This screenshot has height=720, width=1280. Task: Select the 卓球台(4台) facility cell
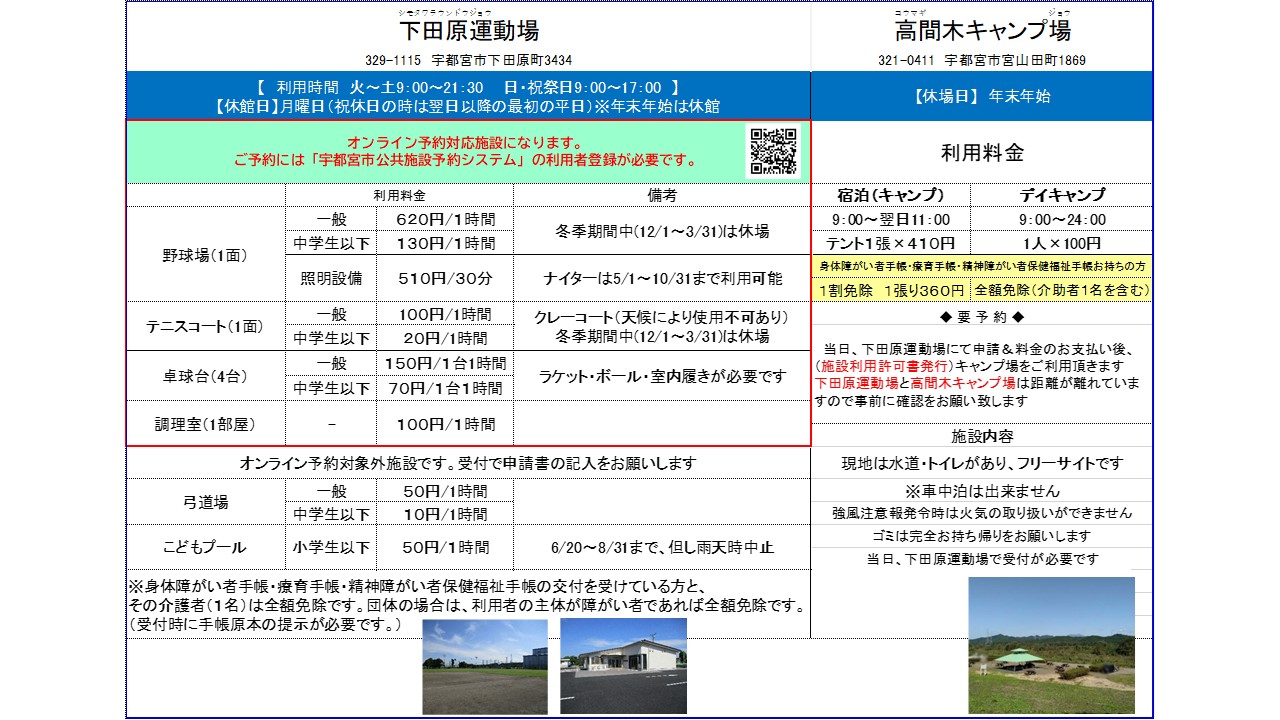click(x=206, y=376)
